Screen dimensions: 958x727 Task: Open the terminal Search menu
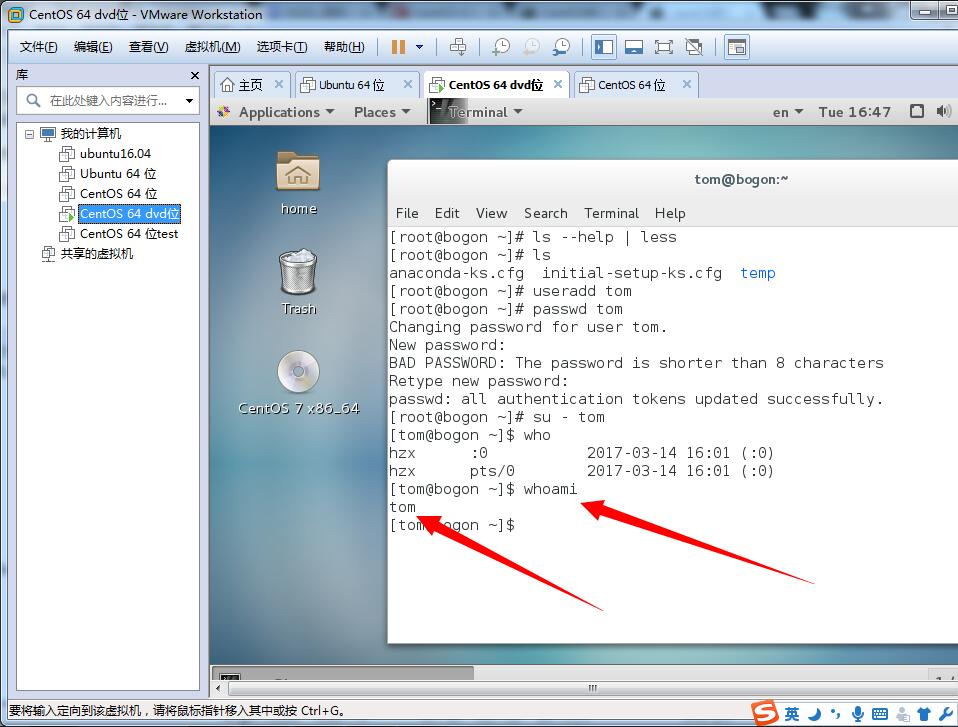[546, 213]
